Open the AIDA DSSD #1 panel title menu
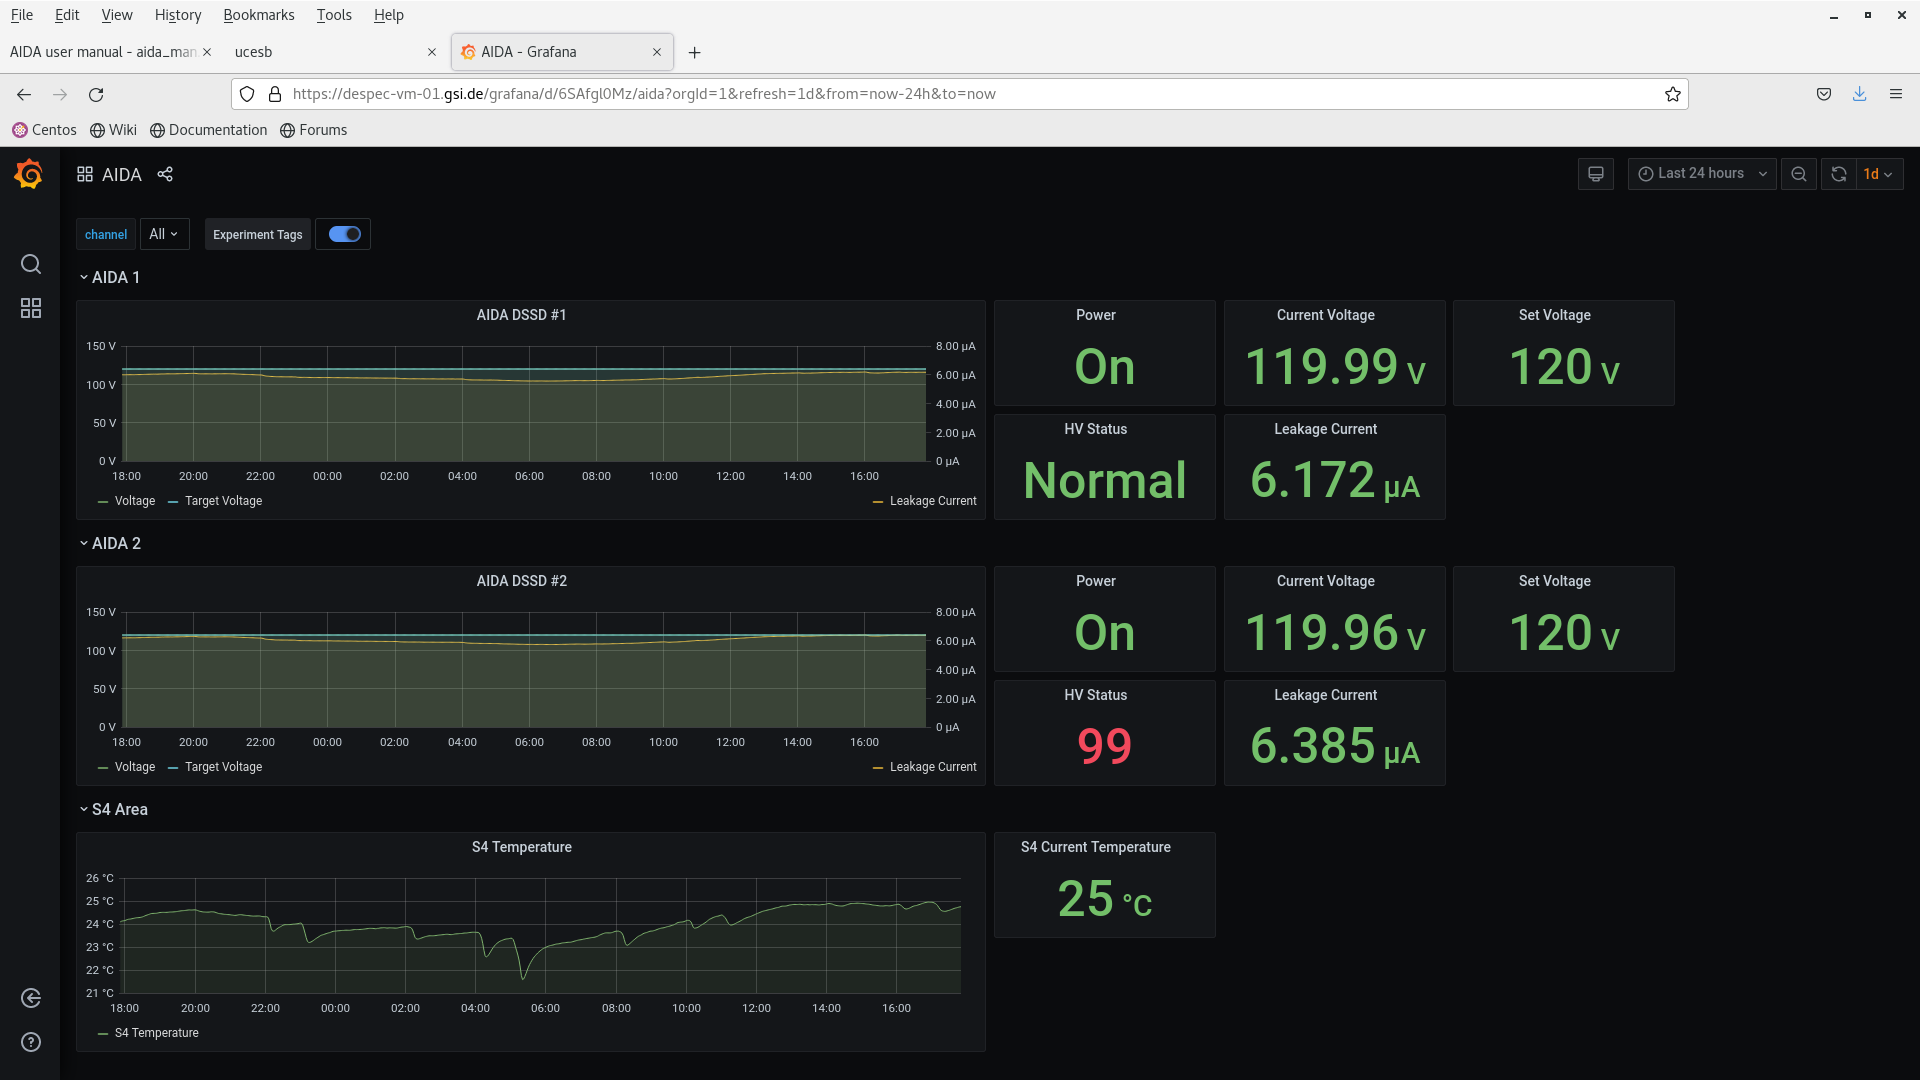 click(521, 315)
